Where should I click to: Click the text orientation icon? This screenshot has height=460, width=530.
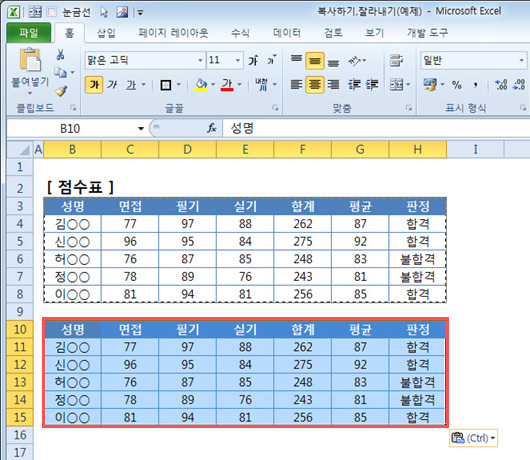point(355,61)
